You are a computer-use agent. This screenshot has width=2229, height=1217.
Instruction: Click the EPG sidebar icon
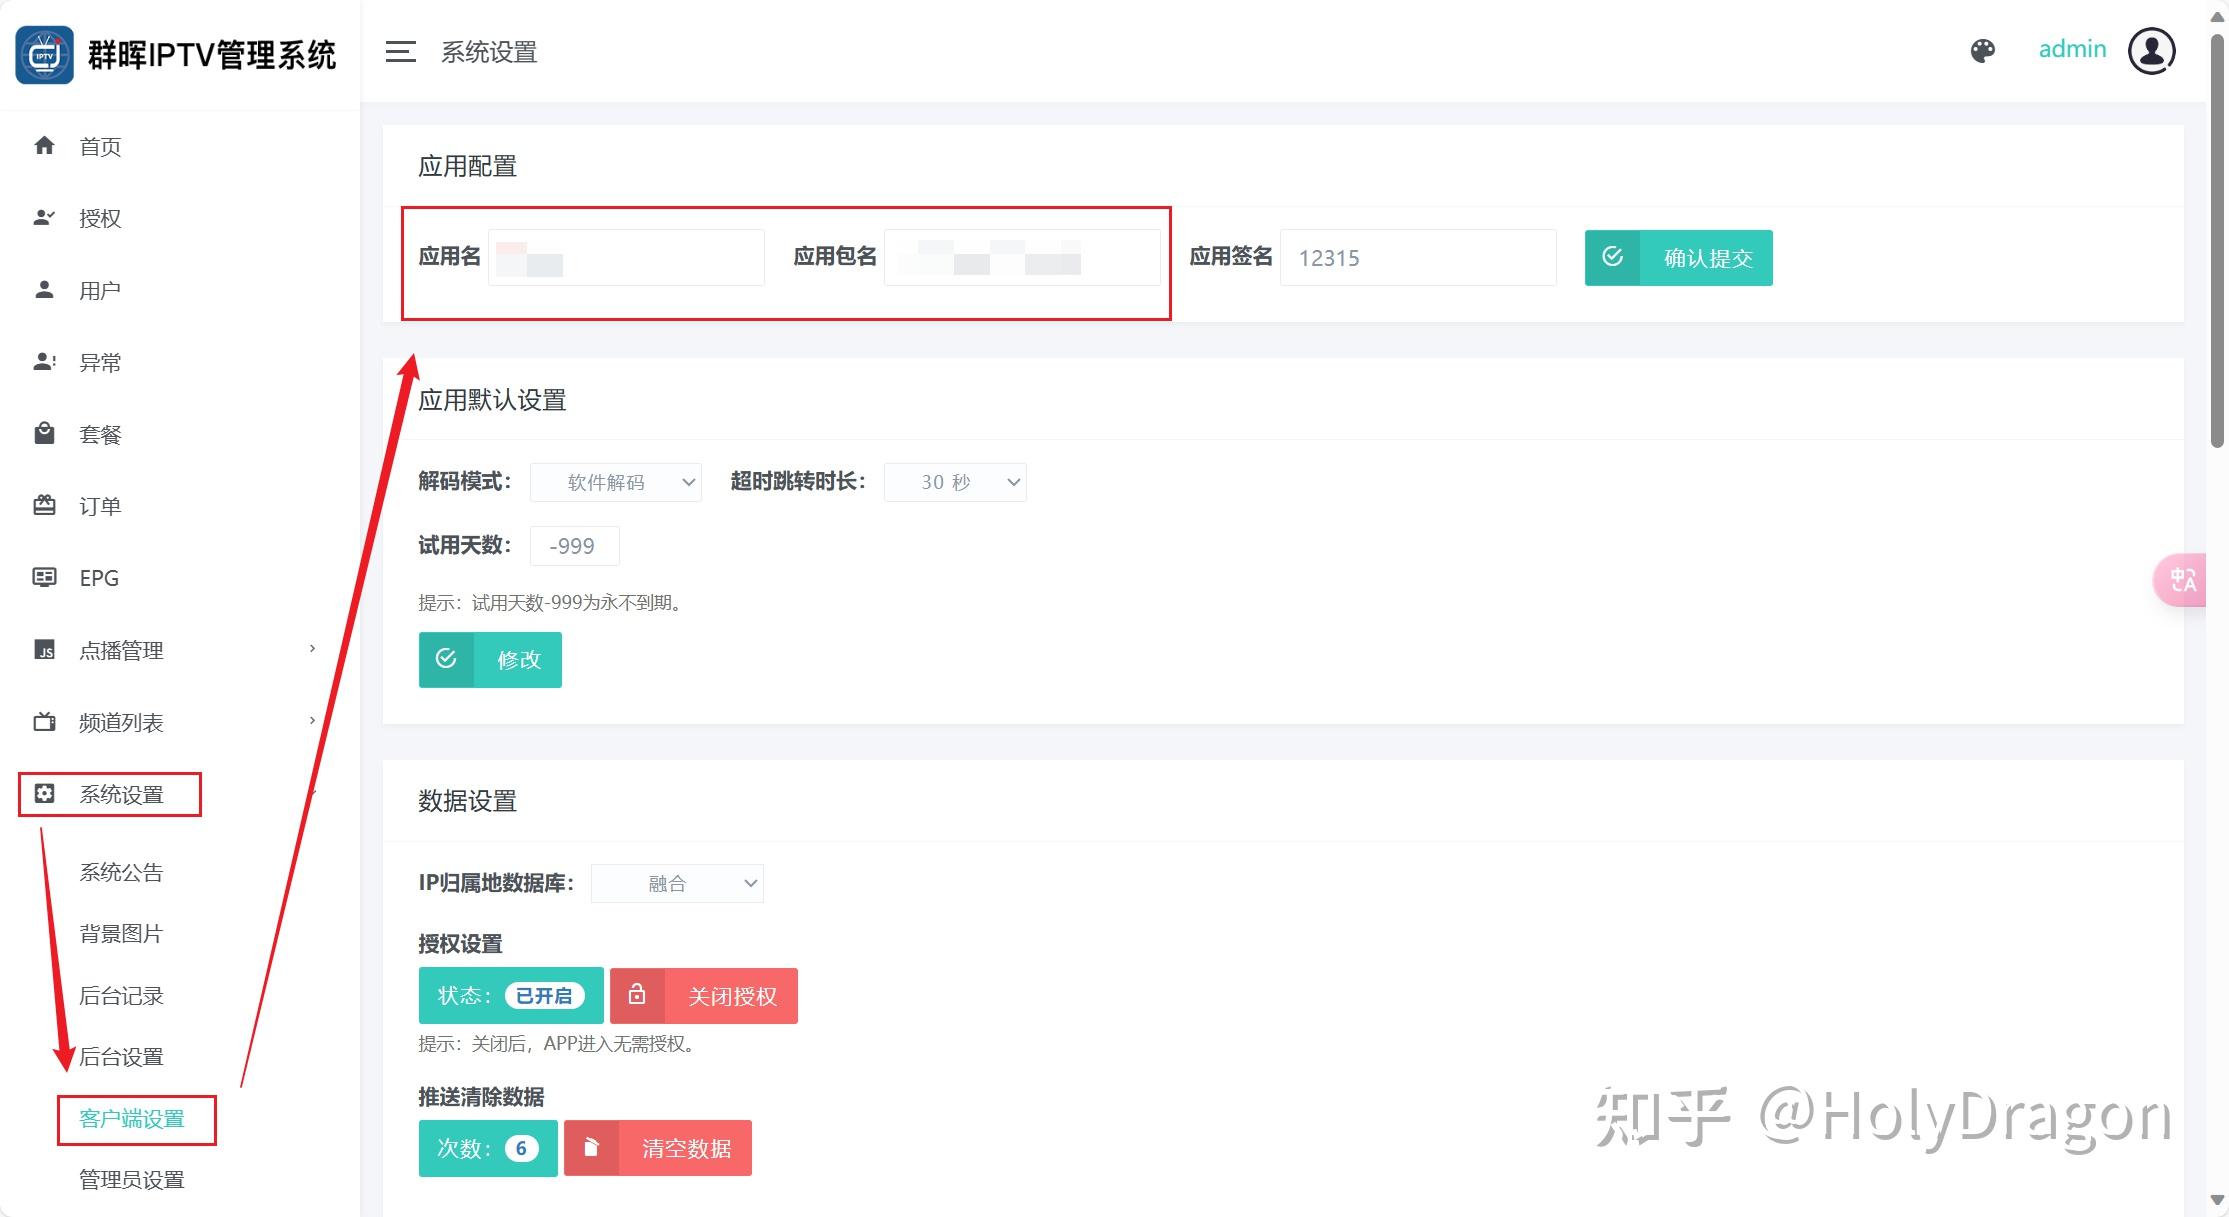44,577
